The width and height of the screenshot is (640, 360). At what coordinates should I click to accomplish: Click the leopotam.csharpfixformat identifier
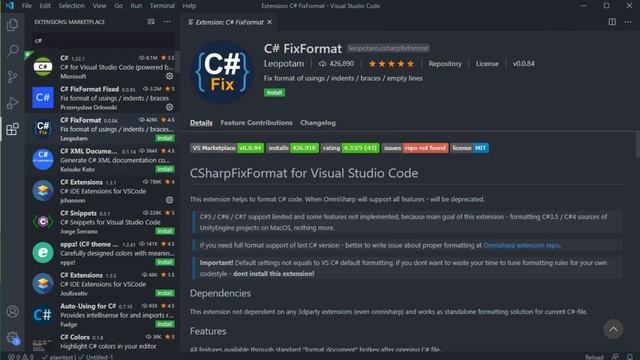[388, 49]
